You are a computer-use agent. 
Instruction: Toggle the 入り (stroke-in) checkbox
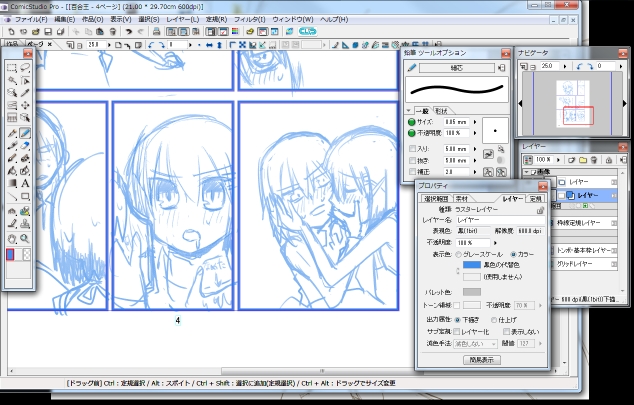(x=412, y=149)
